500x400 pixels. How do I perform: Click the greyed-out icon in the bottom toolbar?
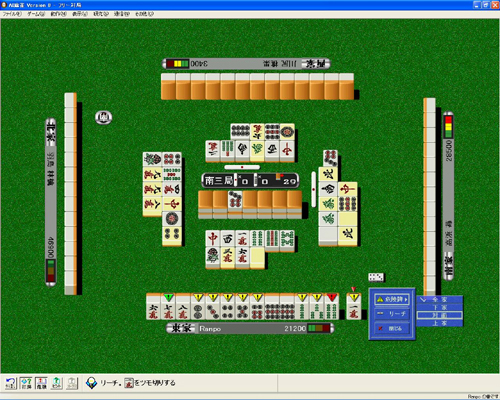(72, 383)
